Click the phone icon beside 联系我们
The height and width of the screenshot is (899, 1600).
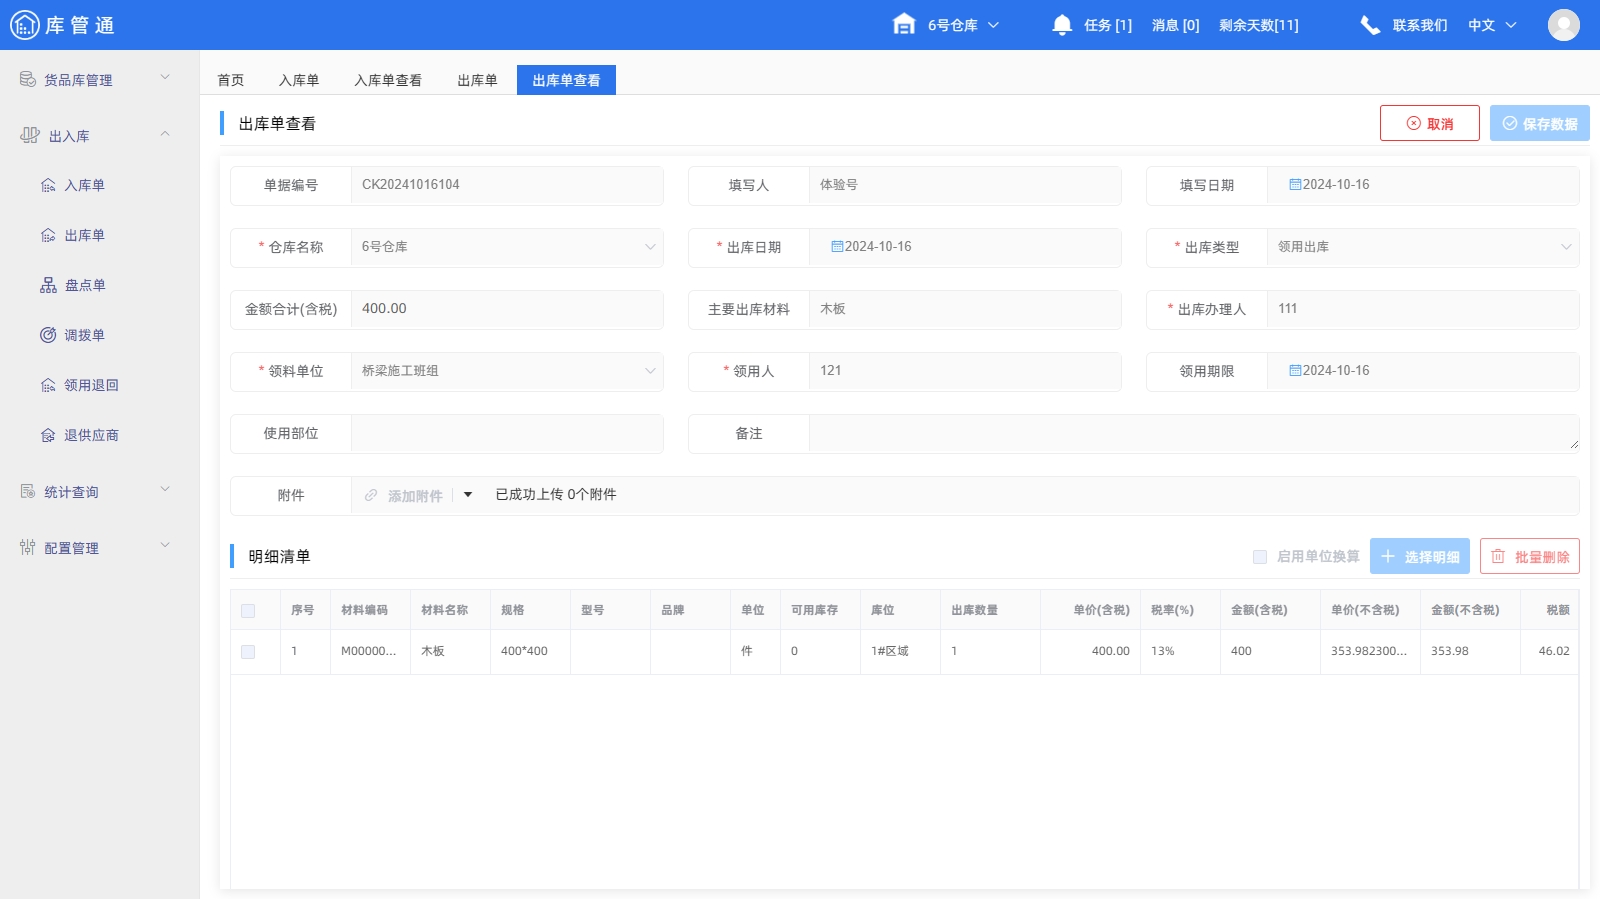1370,25
